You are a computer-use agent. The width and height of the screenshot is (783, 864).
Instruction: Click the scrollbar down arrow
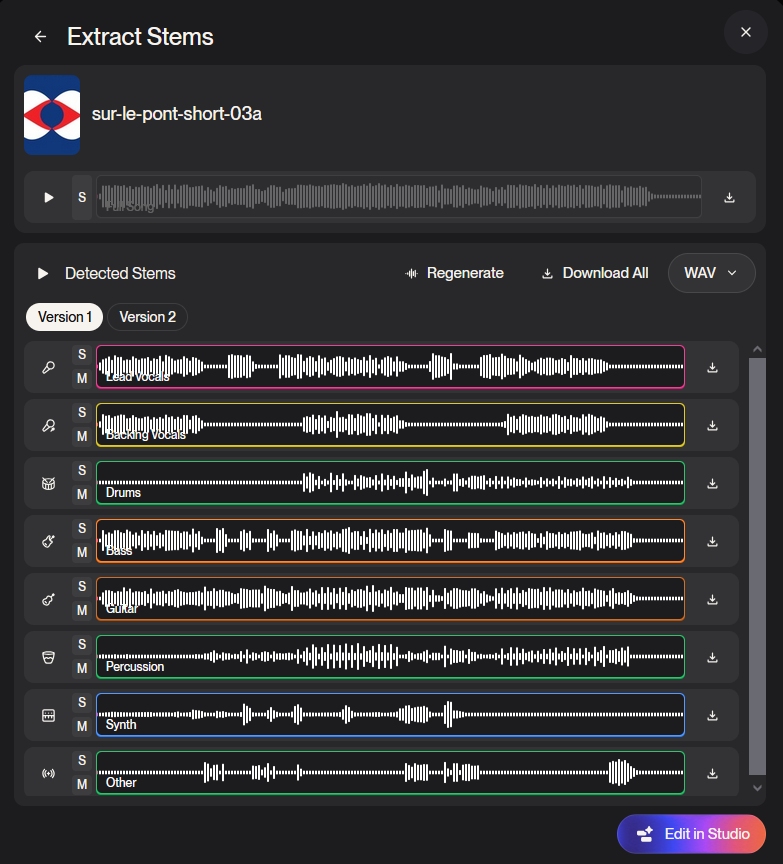tap(757, 788)
